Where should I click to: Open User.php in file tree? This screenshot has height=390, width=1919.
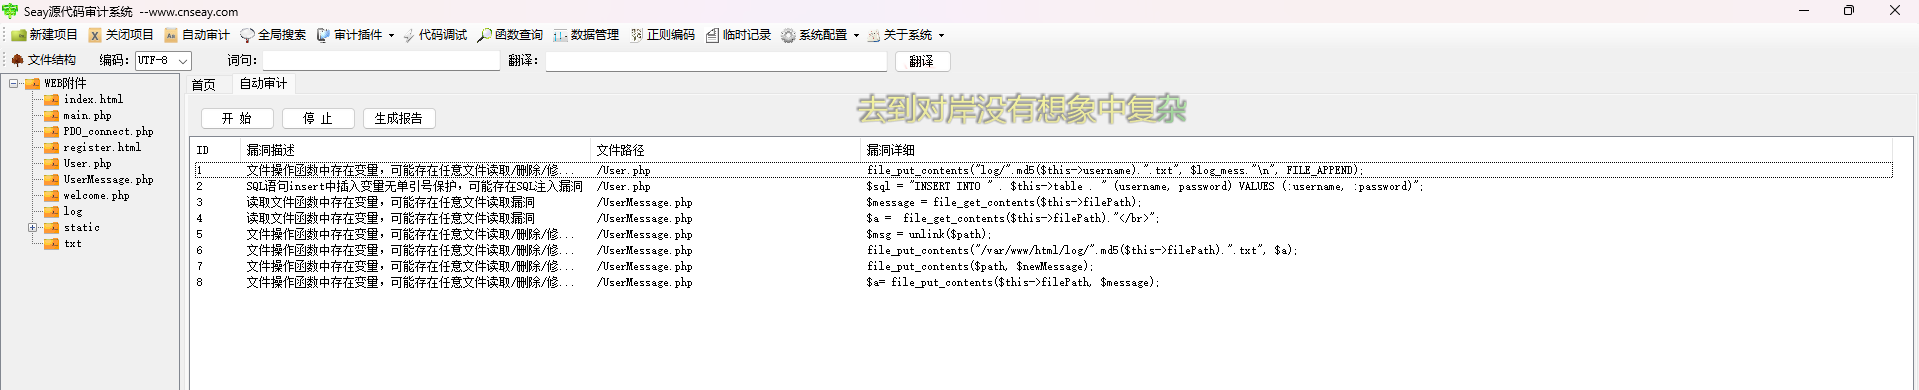[x=87, y=164]
